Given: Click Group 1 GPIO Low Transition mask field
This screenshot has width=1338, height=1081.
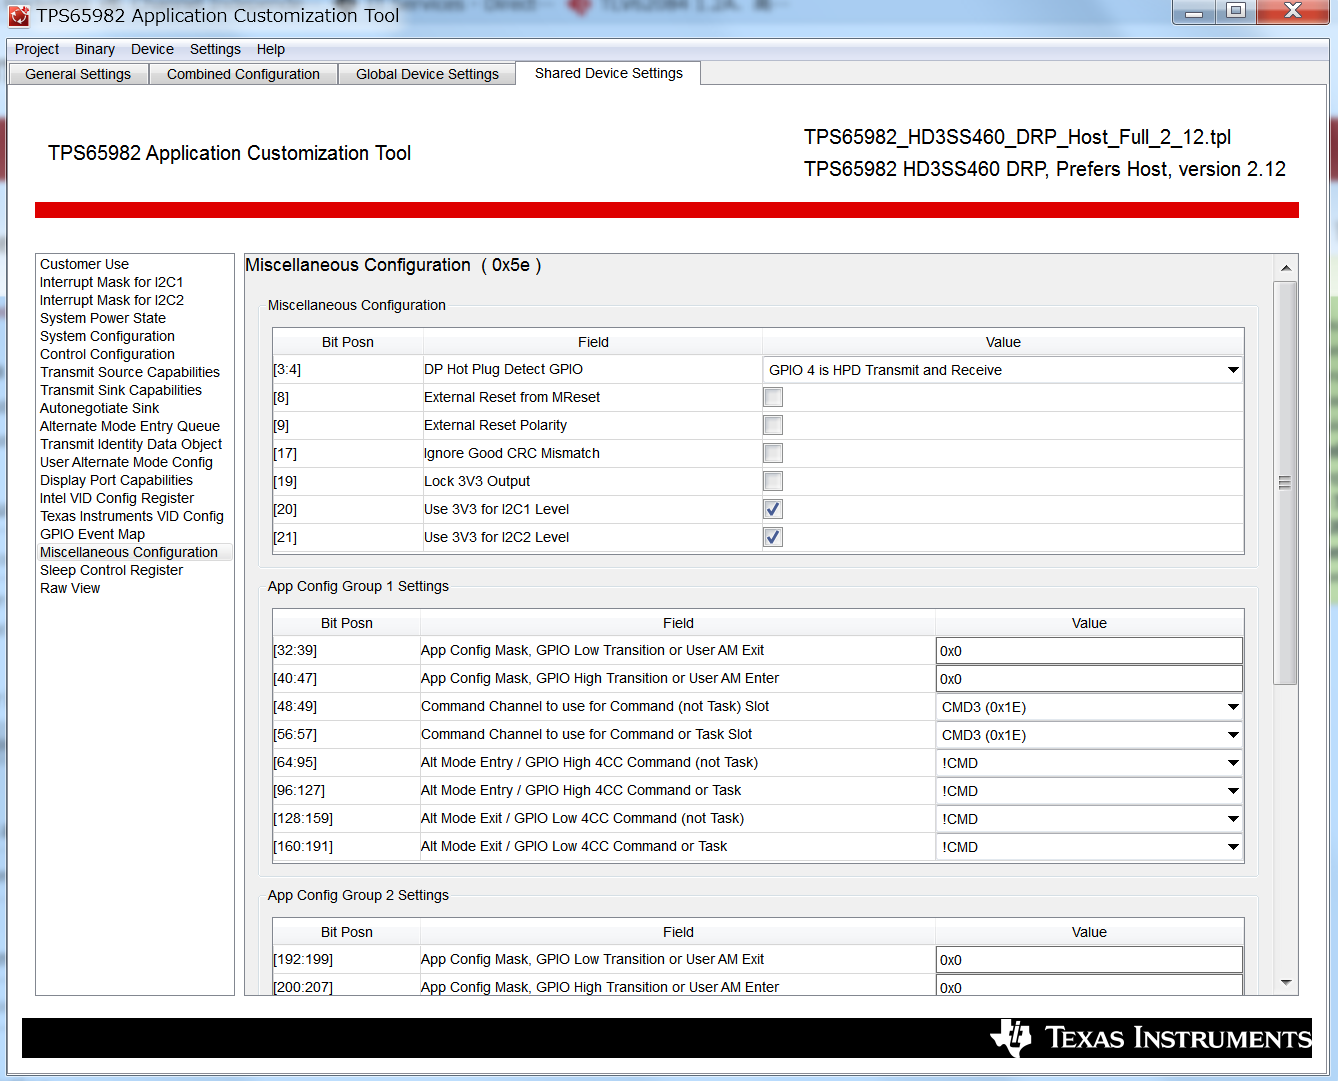Looking at the screenshot, I should [x=1089, y=651].
